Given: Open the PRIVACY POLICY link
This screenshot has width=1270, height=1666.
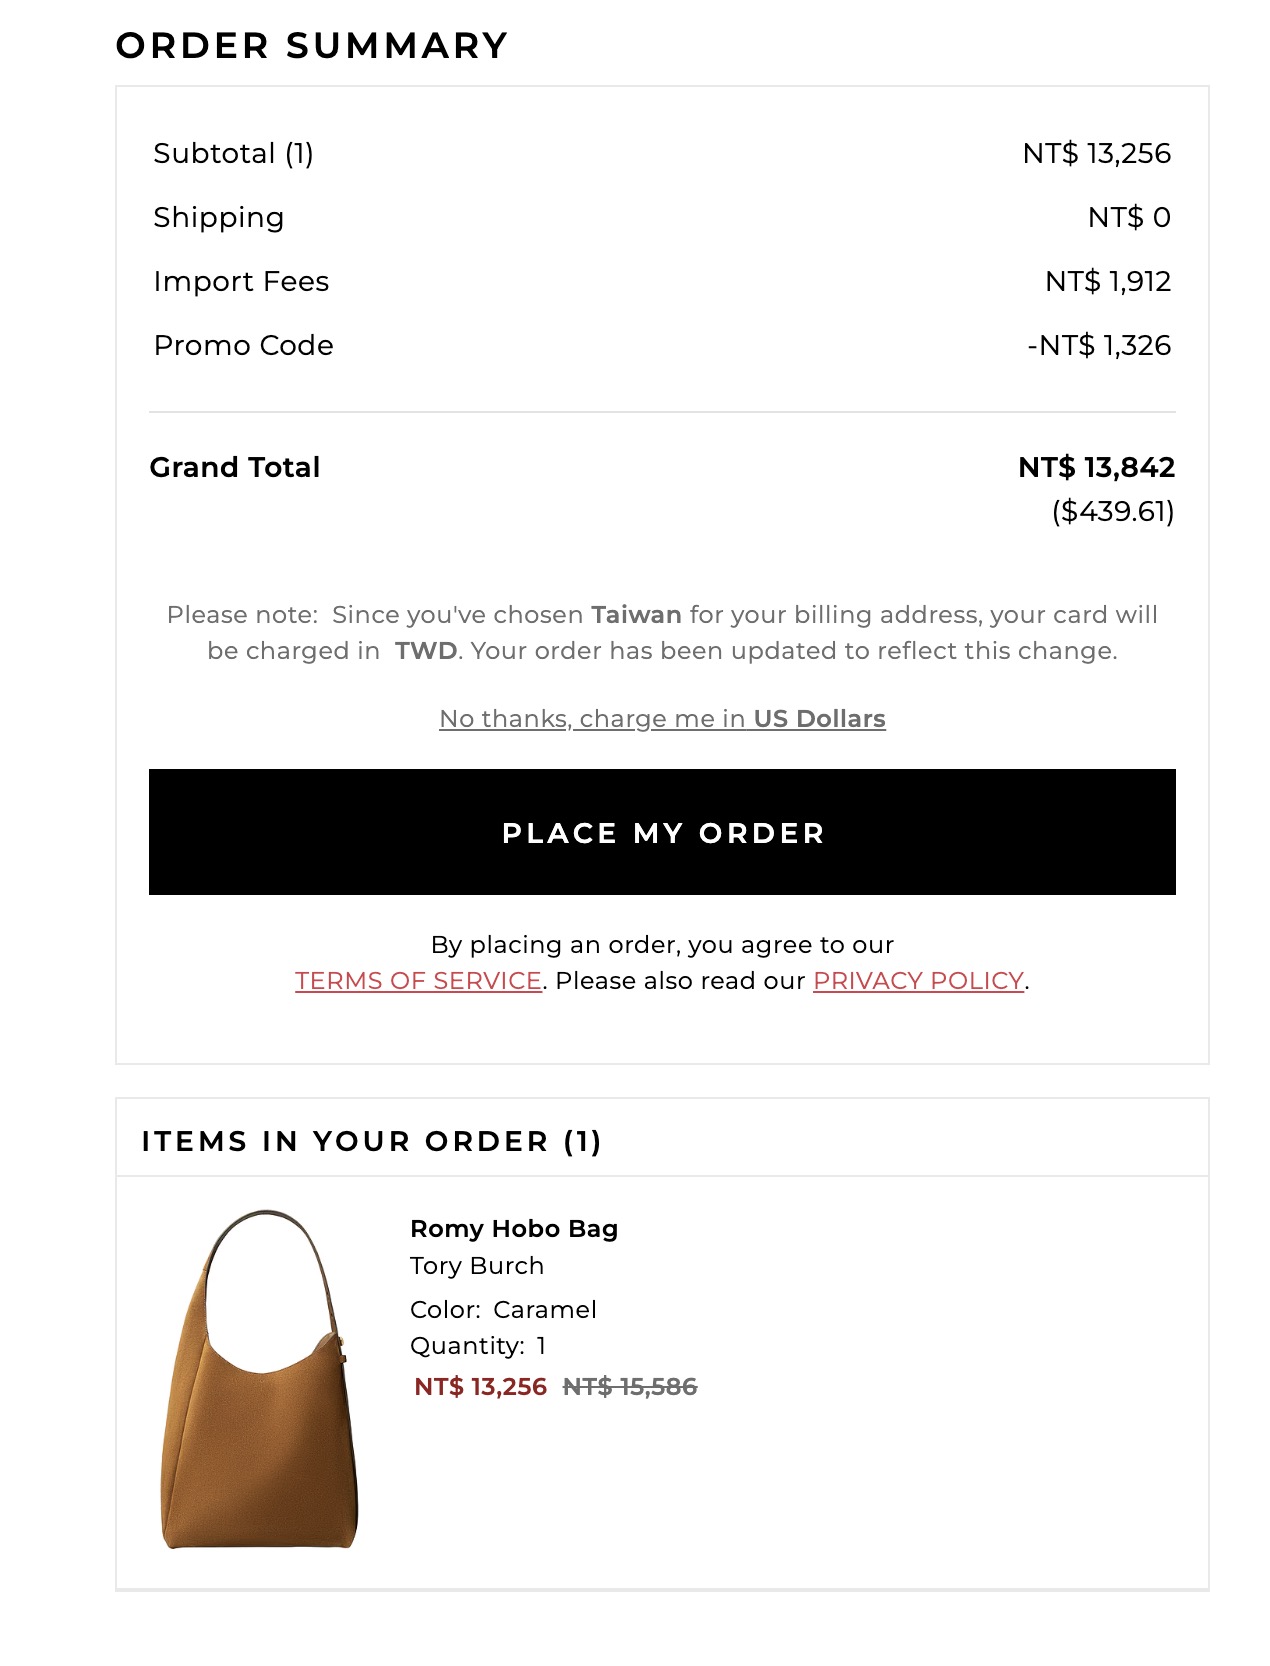Looking at the screenshot, I should click(918, 980).
